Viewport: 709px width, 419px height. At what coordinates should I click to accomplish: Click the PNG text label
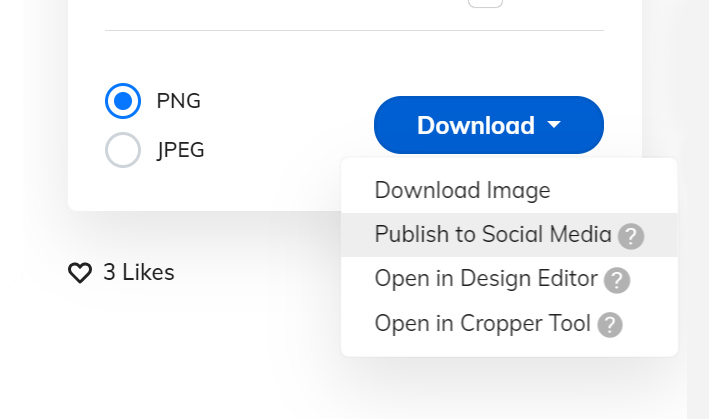click(179, 101)
